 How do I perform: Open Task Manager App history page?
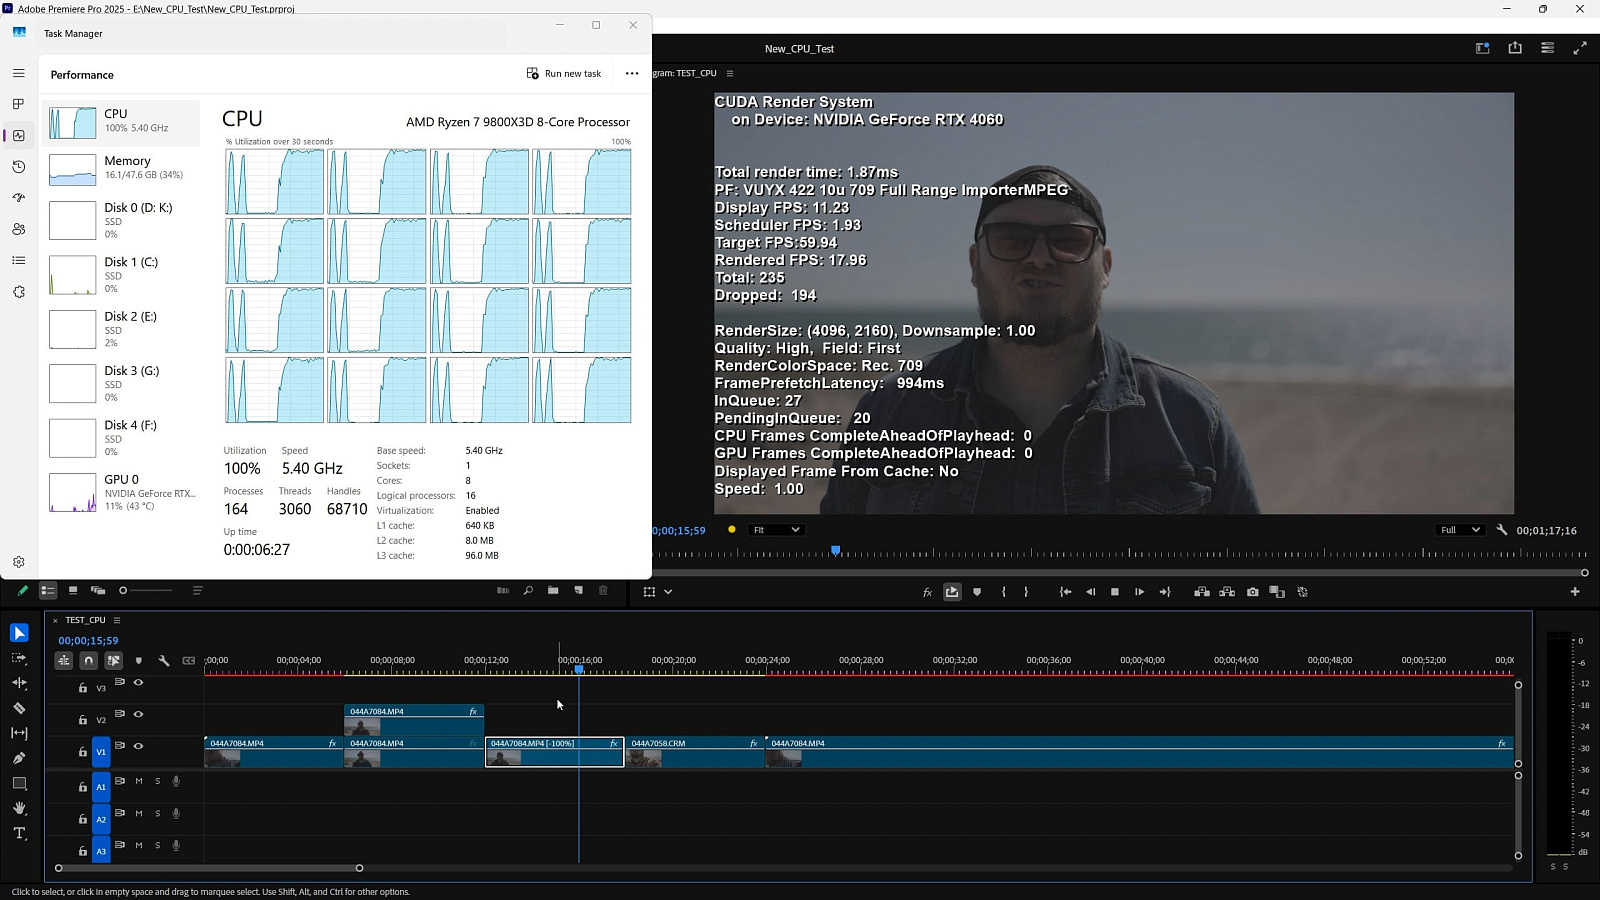[x=18, y=167]
